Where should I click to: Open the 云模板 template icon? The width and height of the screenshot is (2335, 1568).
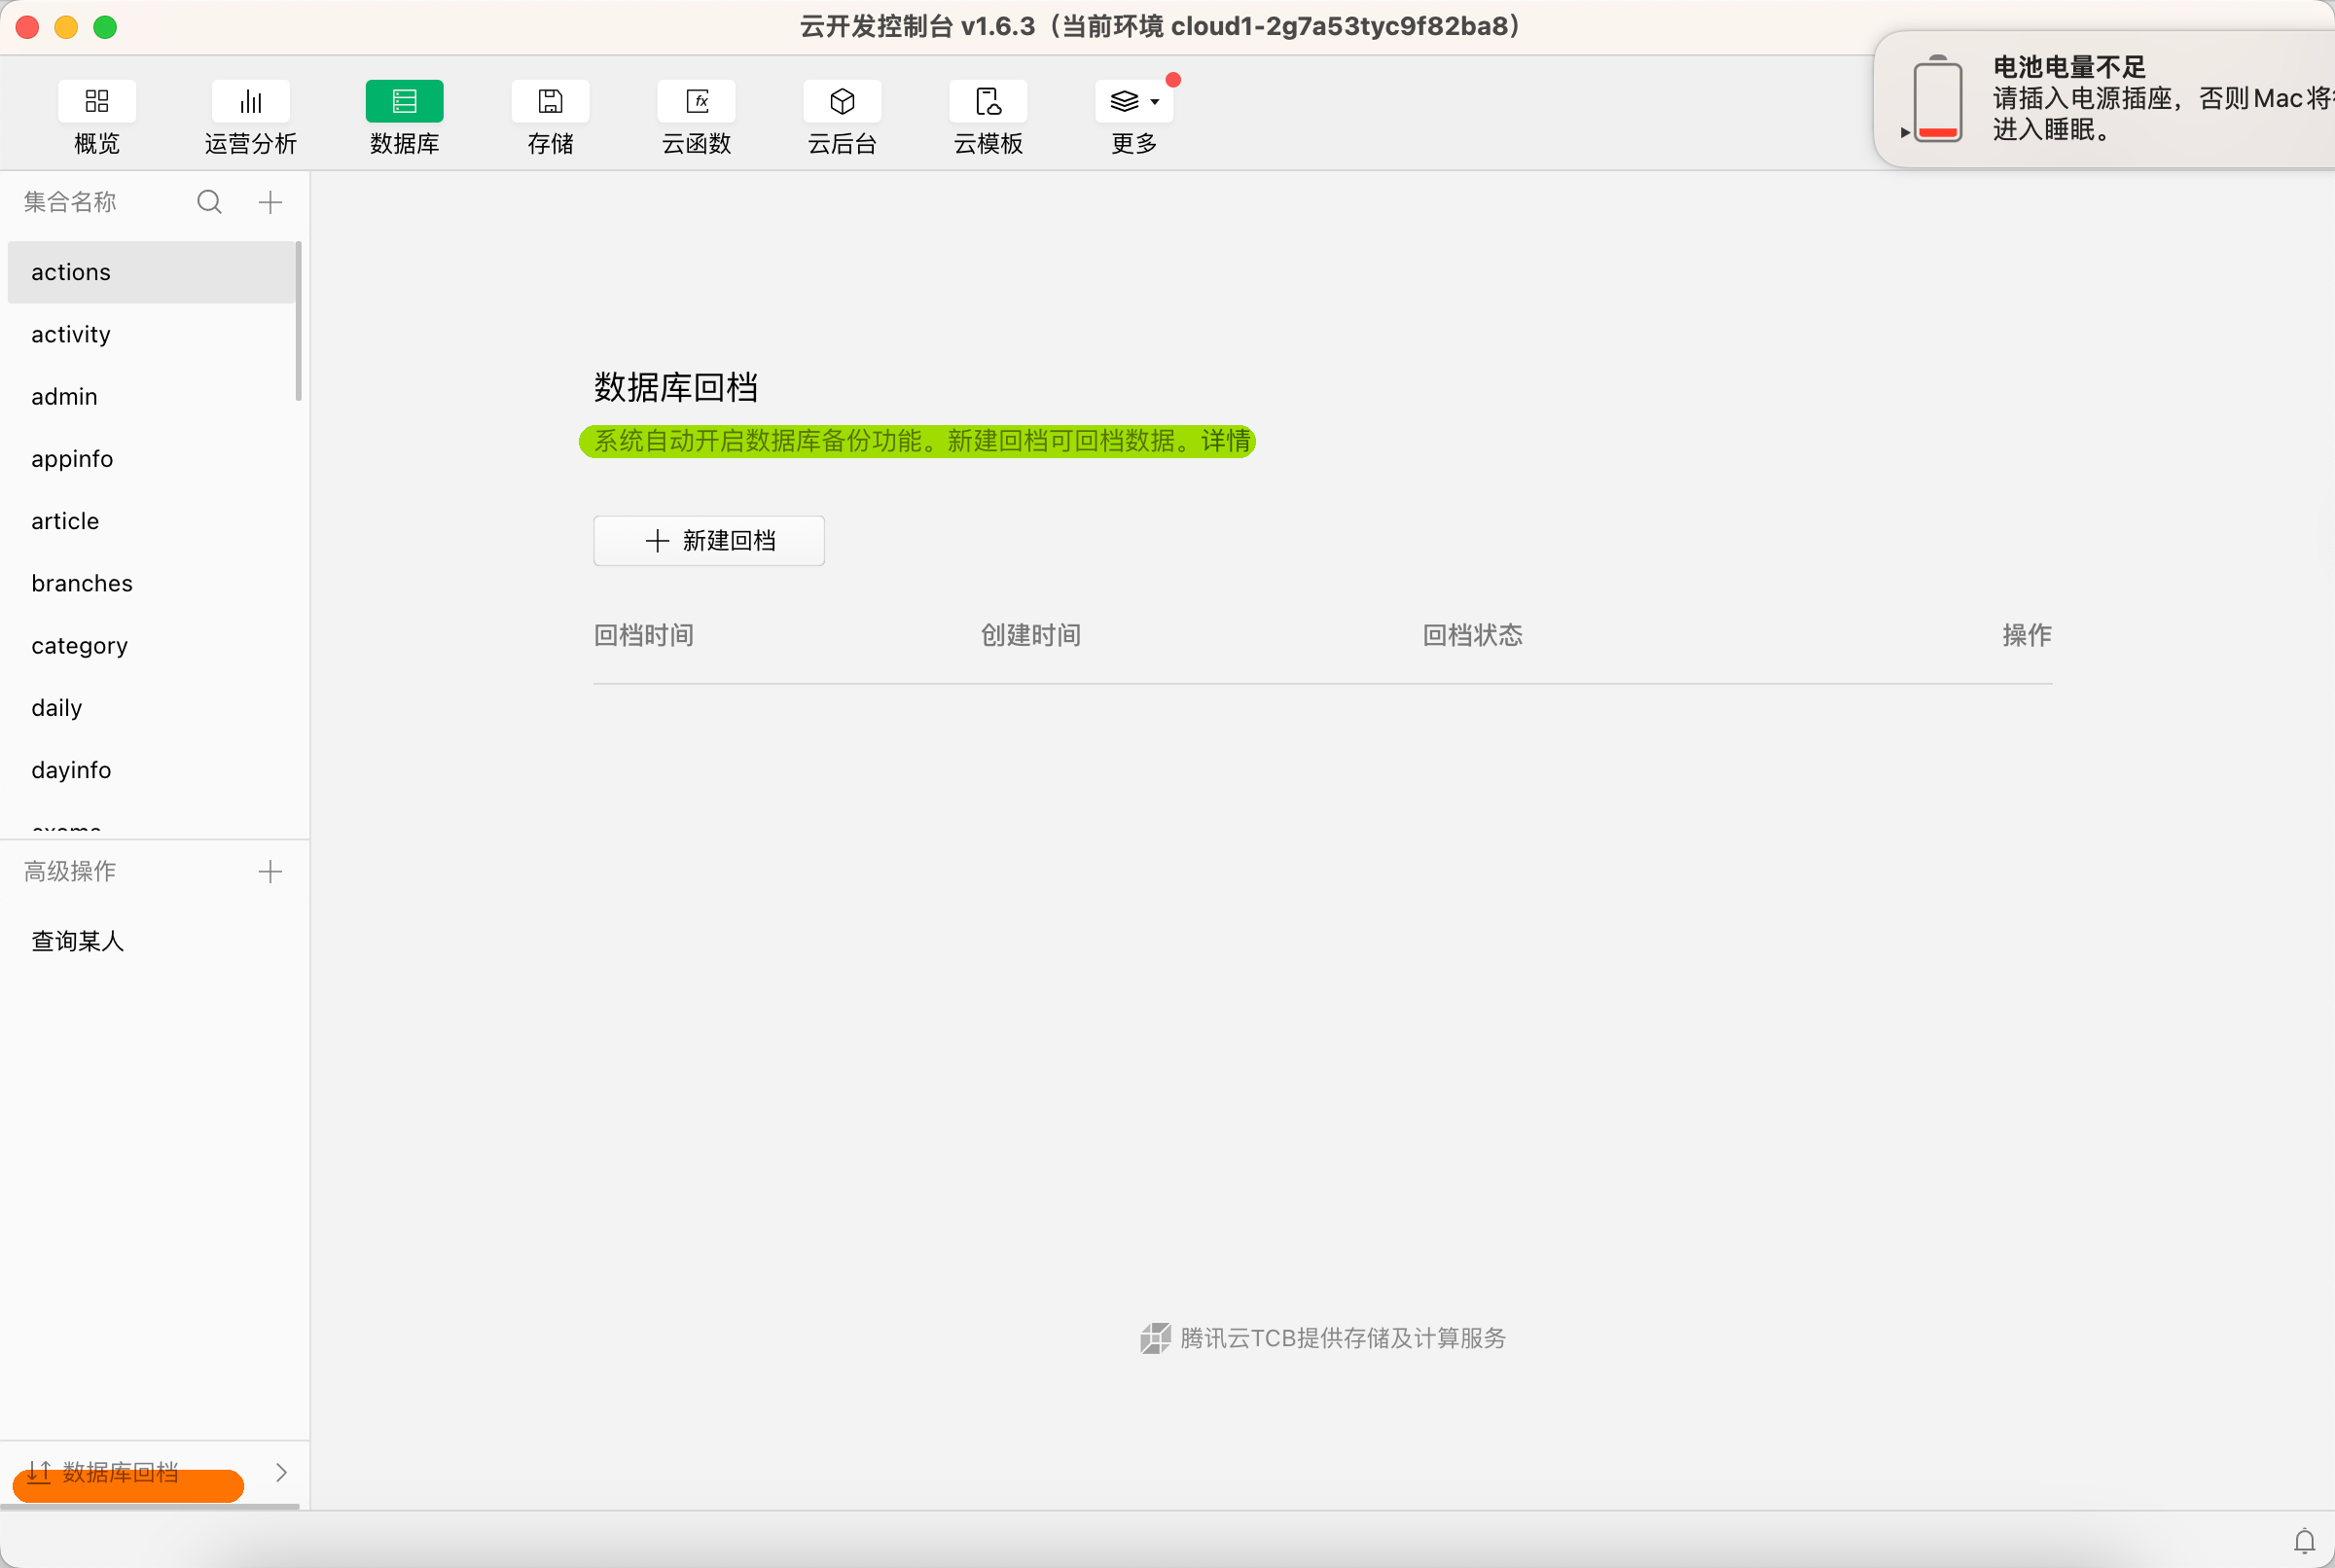click(988, 102)
